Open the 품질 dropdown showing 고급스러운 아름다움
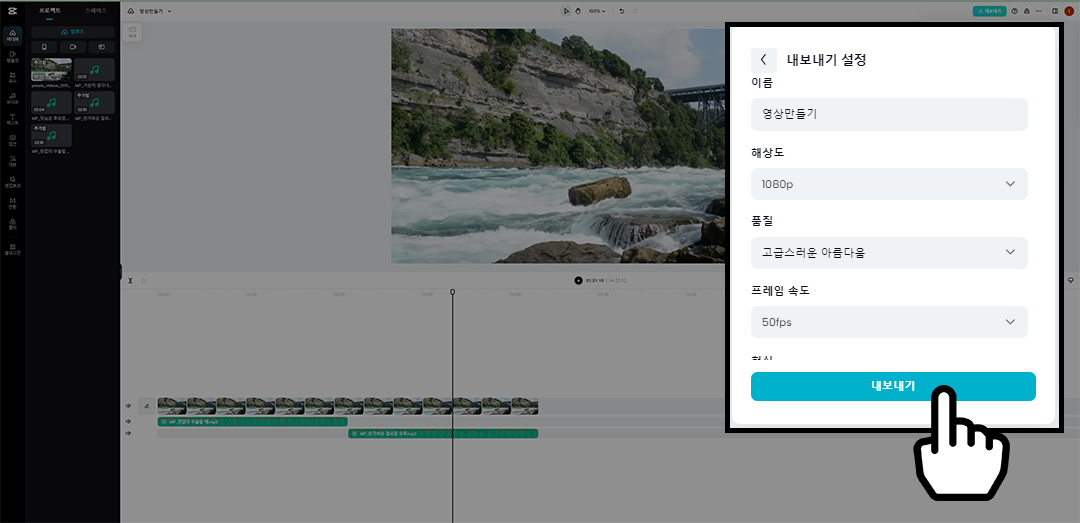The width and height of the screenshot is (1080, 523). click(x=889, y=253)
